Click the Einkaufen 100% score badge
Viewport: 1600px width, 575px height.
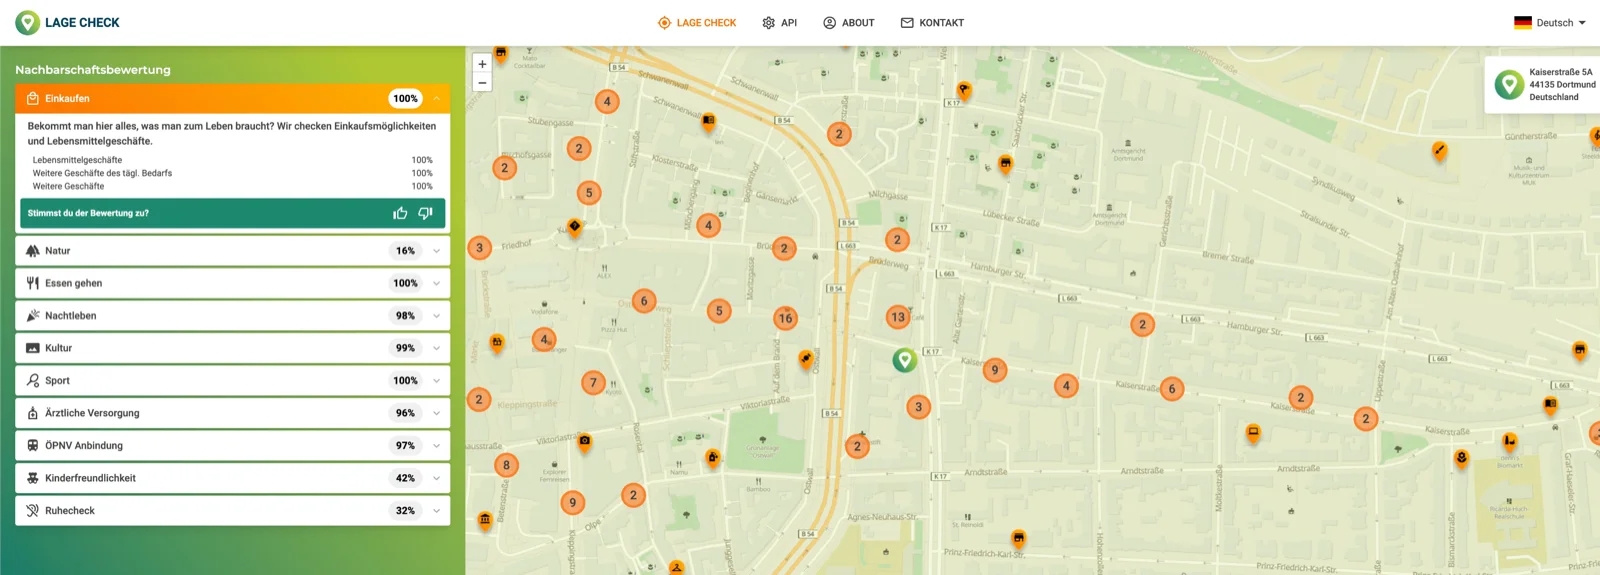tap(405, 98)
